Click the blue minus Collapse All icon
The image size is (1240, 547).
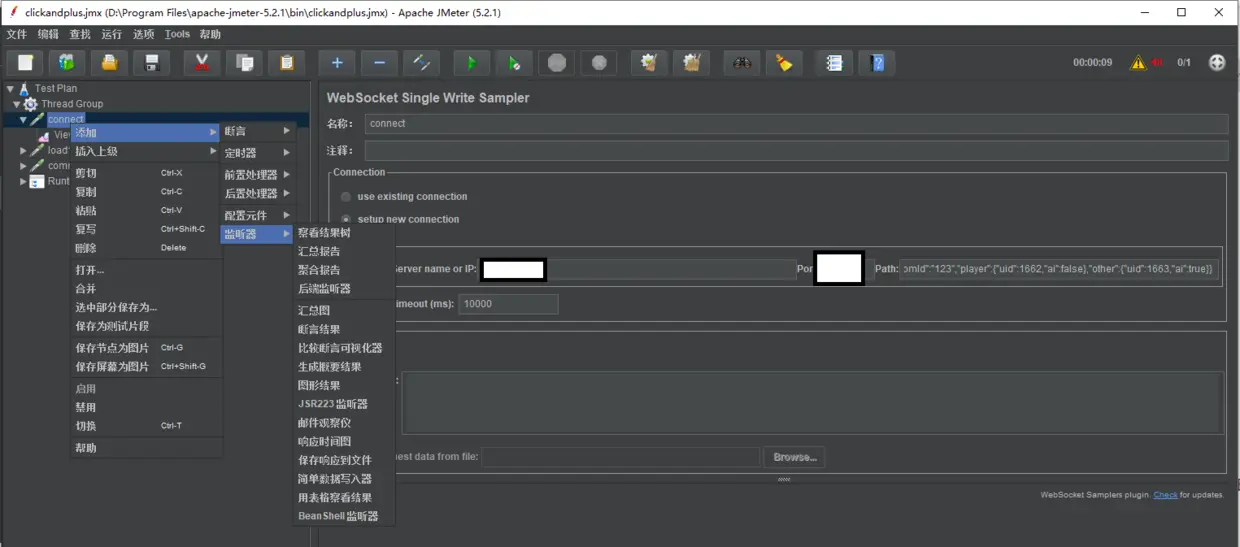379,63
